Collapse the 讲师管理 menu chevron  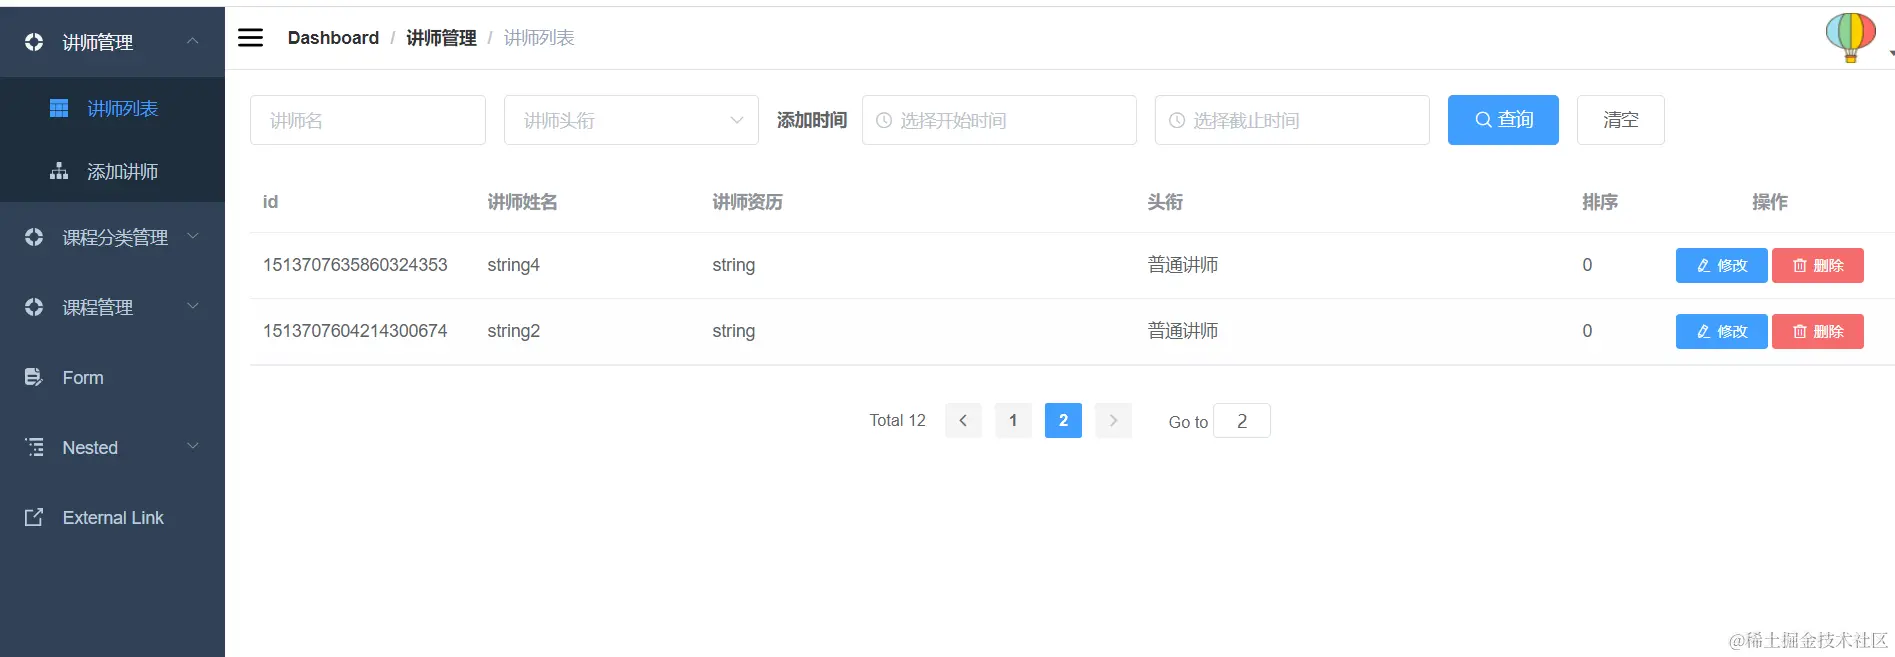tap(193, 41)
